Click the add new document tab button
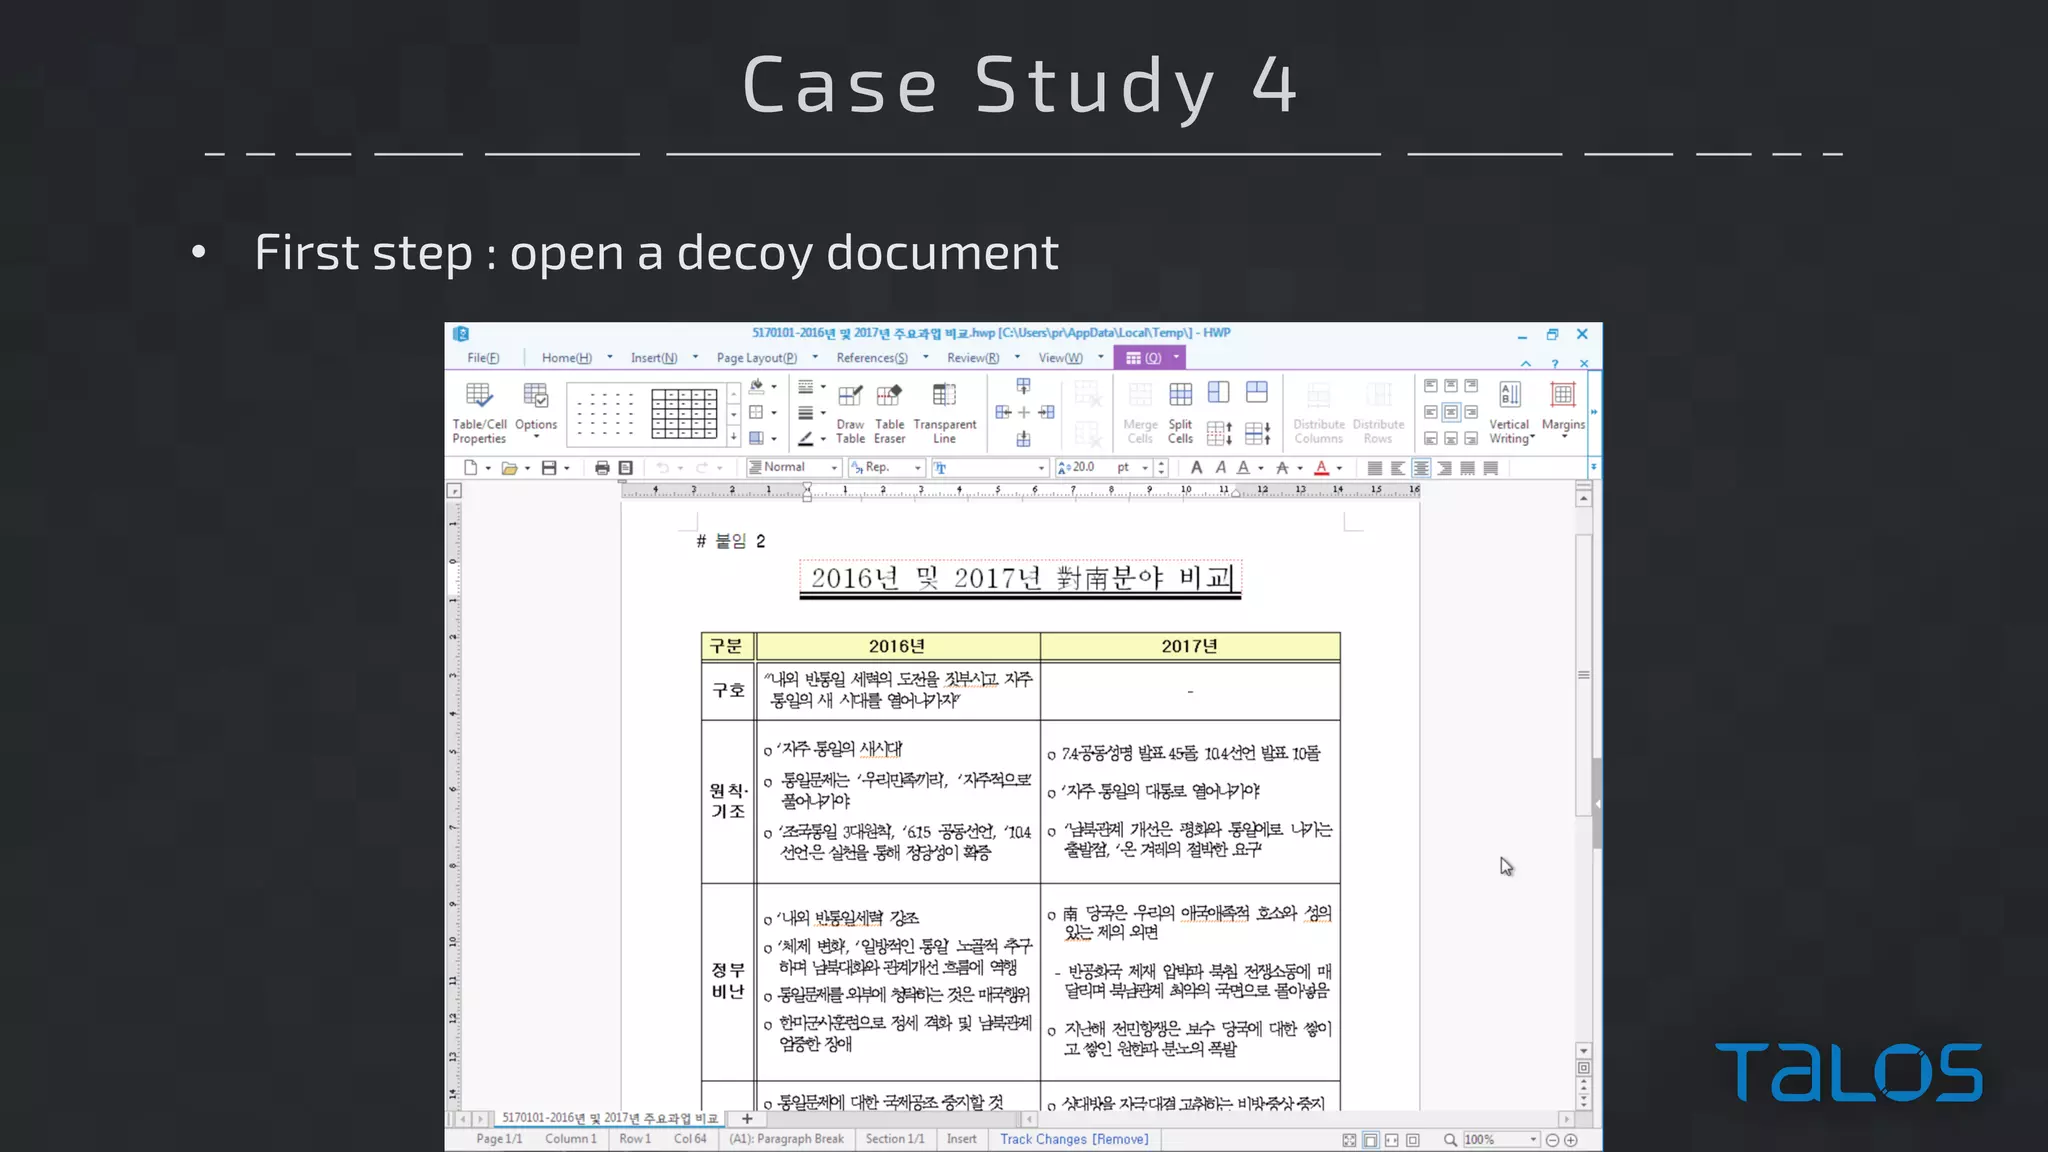The image size is (2048, 1152). click(747, 1119)
